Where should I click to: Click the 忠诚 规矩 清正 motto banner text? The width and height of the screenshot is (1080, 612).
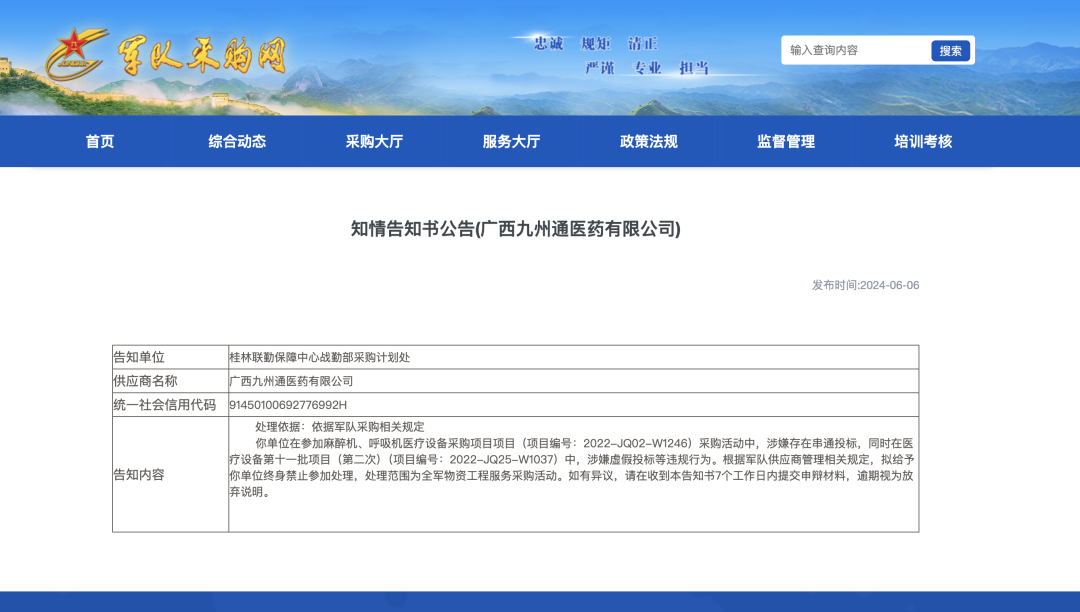click(x=596, y=44)
